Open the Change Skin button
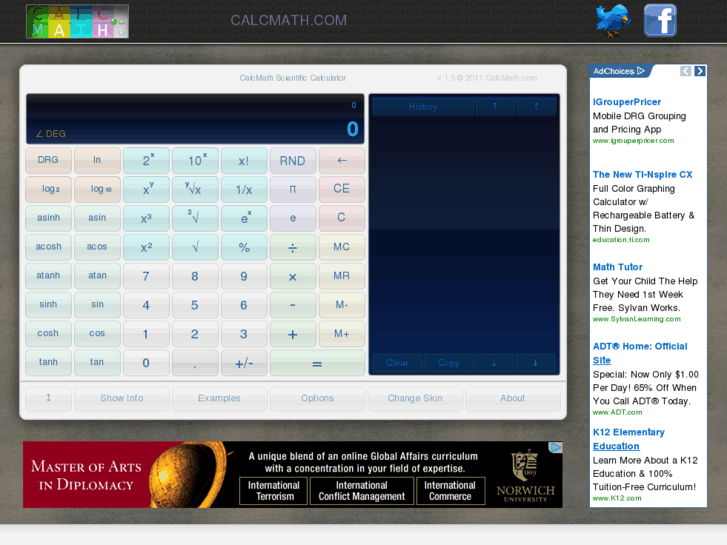 415,398
